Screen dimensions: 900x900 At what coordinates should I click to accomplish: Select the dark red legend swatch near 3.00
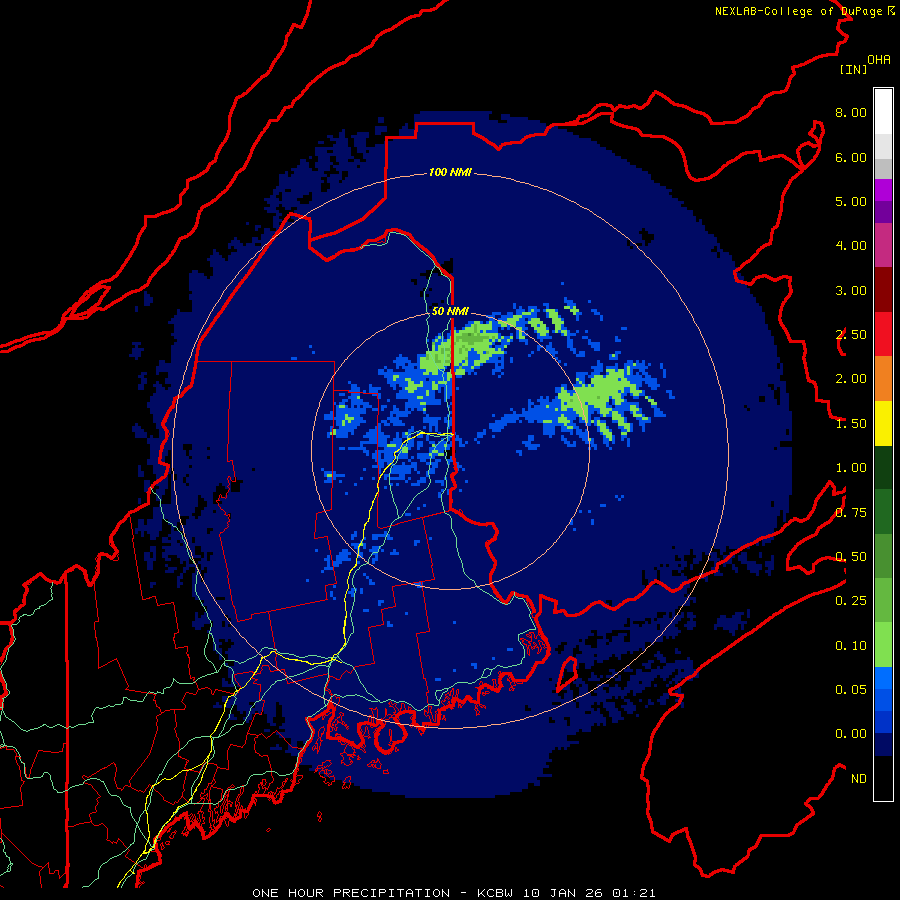coord(883,290)
